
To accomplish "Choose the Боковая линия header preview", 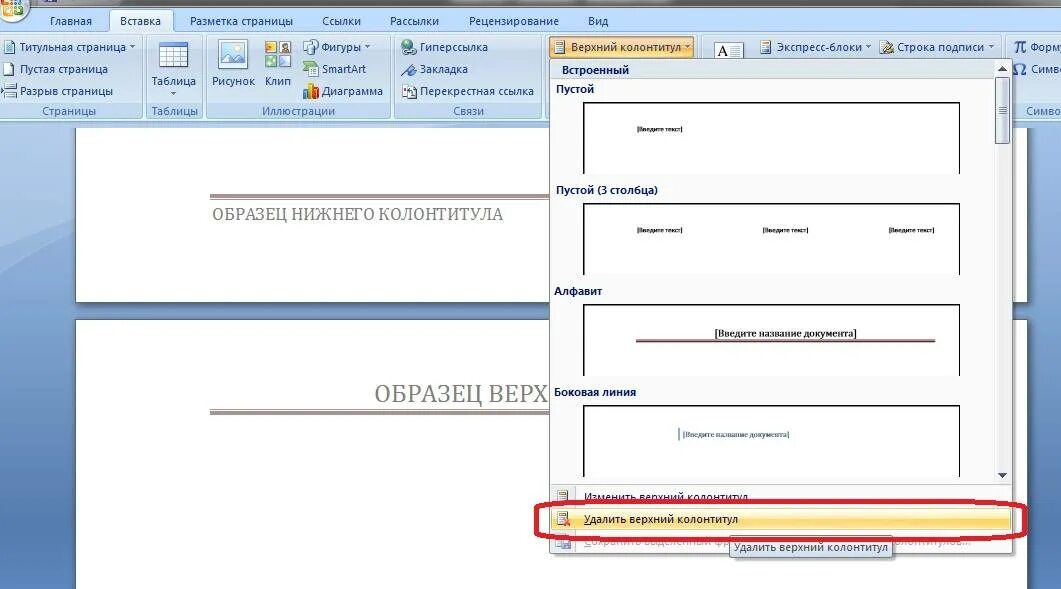I will click(771, 441).
